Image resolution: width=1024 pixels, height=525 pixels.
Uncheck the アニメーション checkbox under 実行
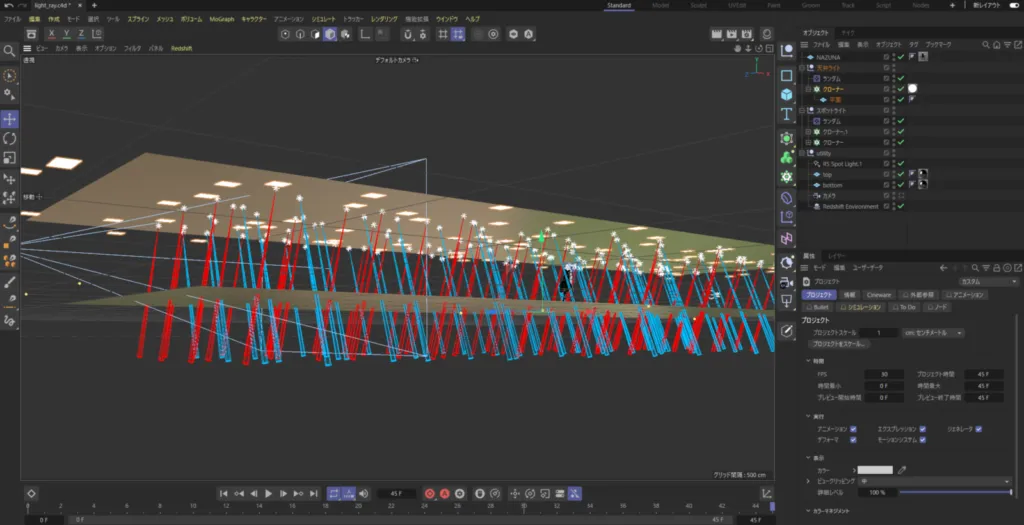853,428
